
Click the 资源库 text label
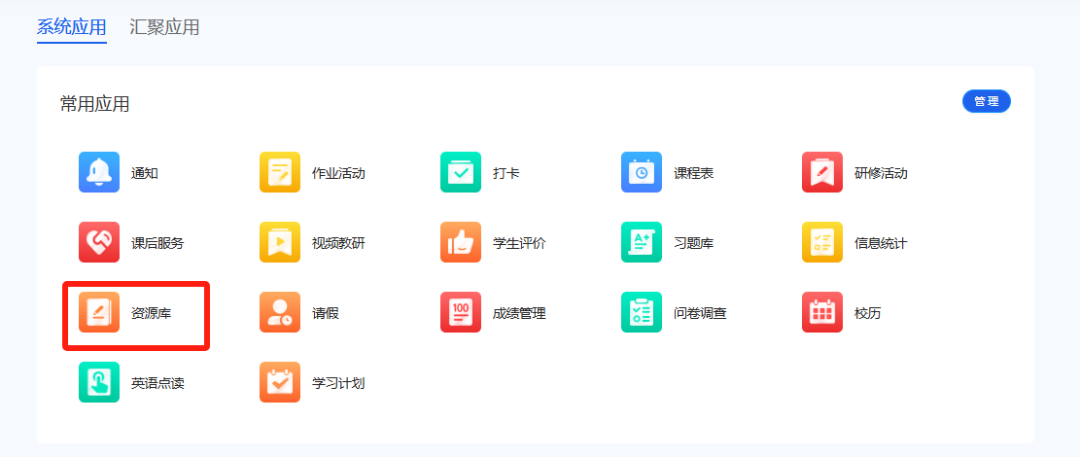152,314
